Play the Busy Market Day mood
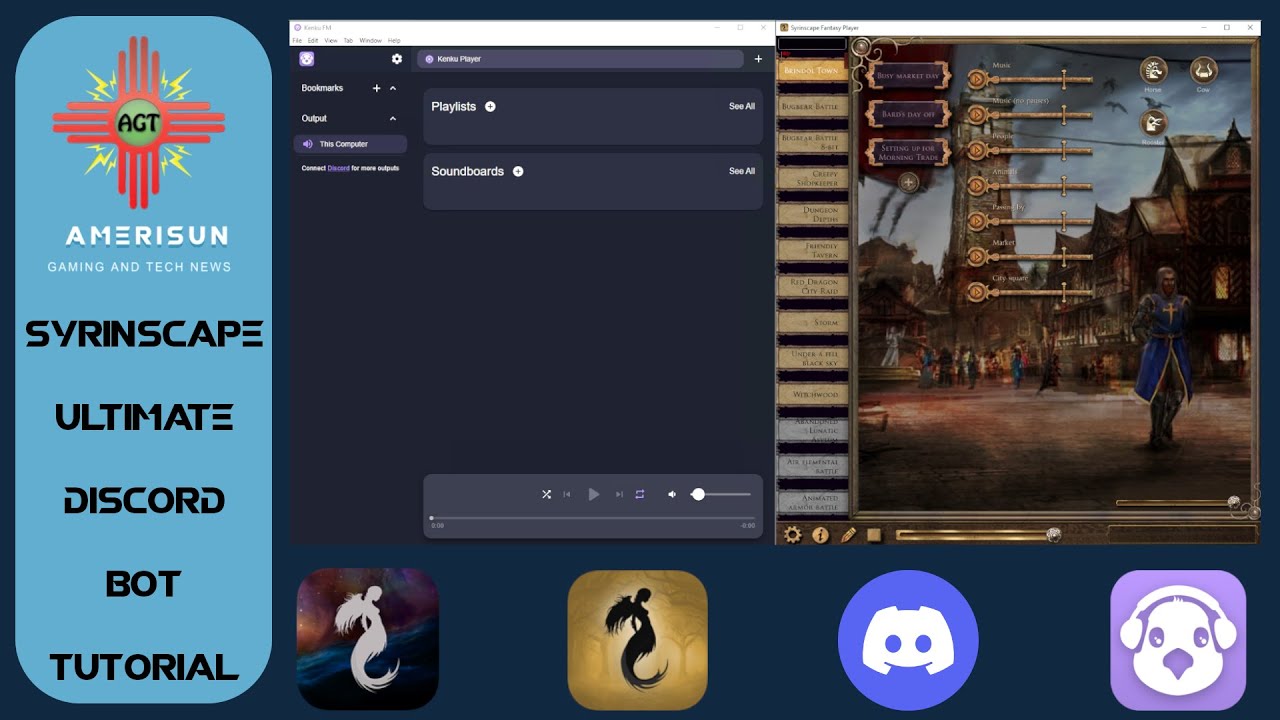Viewport: 1280px width, 720px height. 907,76
